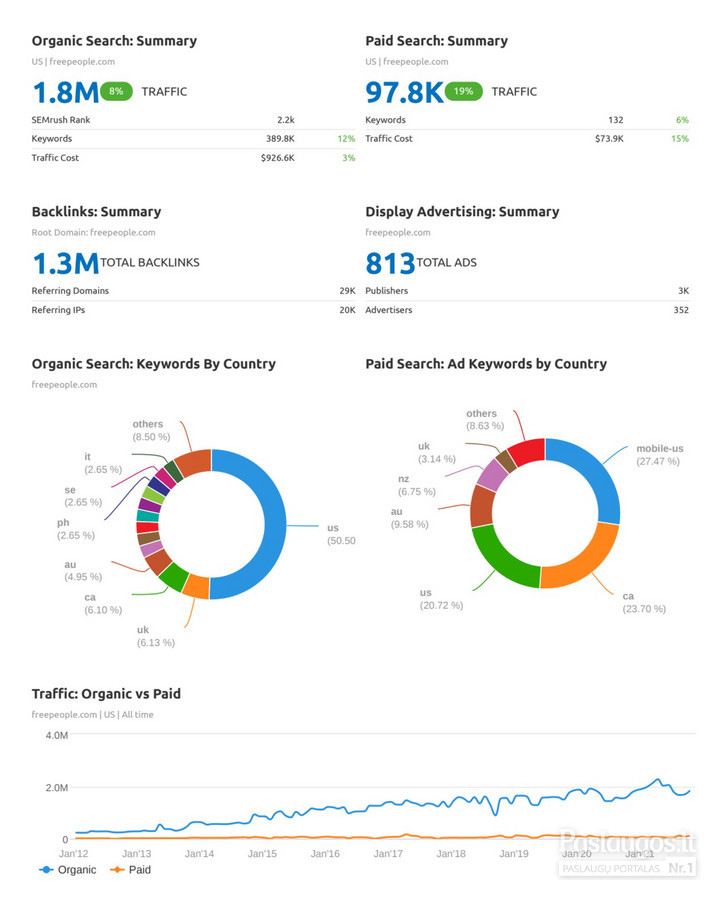Click the ph (2.65 %) label

coord(76,529)
